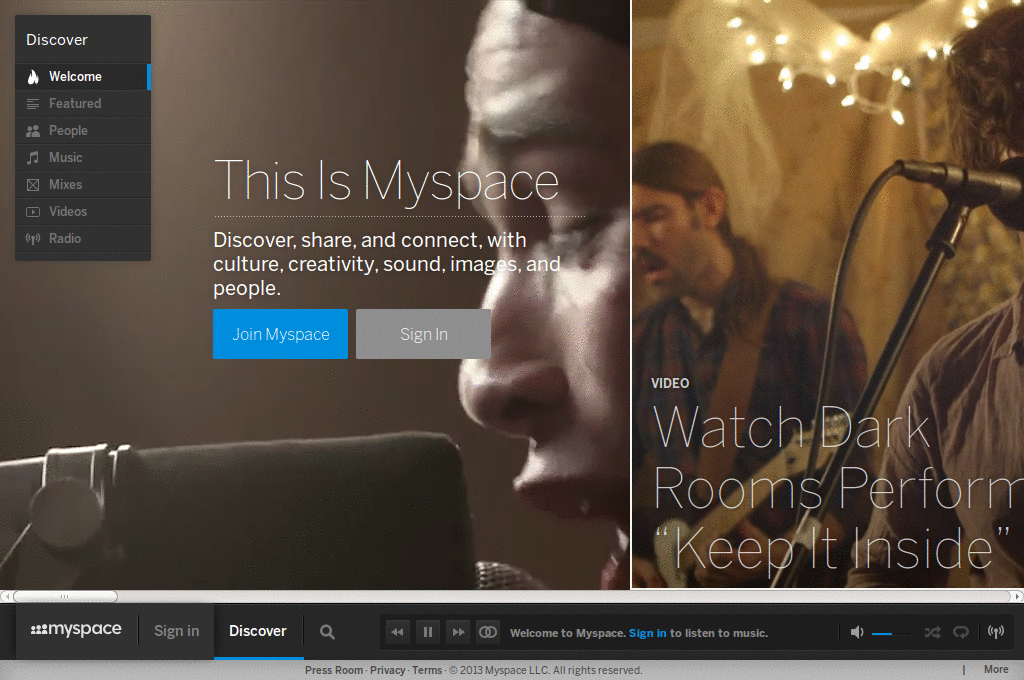Image resolution: width=1024 pixels, height=680 pixels.
Task: Open the Privacy footer link
Action: (x=387, y=670)
